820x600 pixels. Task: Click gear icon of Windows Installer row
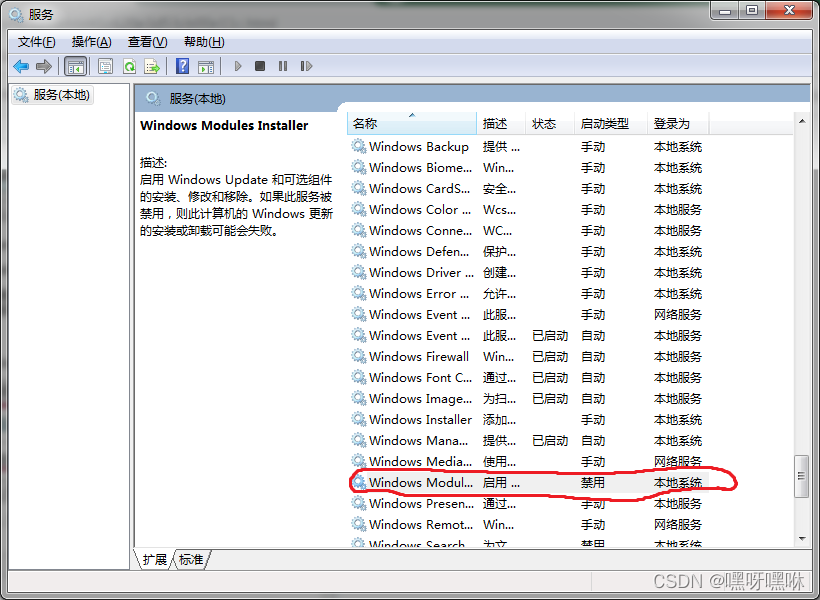pyautogui.click(x=359, y=419)
